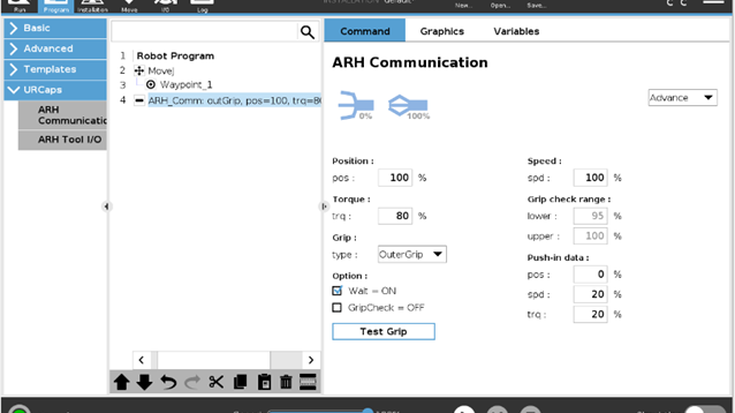Delete node with trash icon
735x413 pixels.
pos(286,382)
